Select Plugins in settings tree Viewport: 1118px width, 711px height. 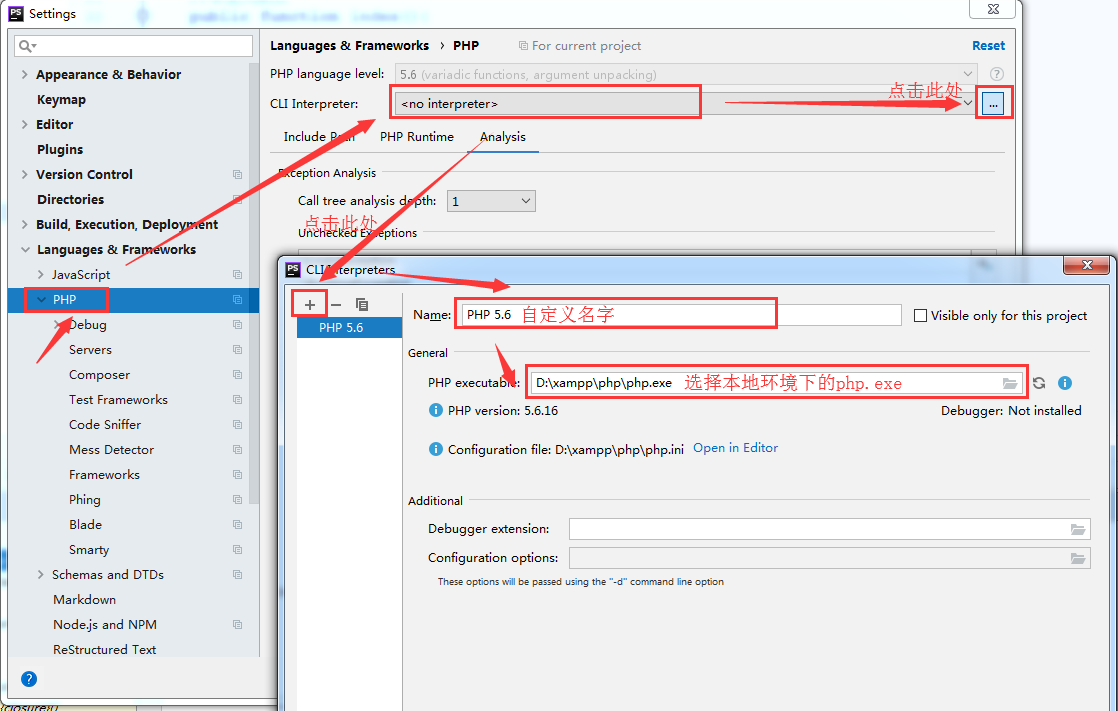[60, 150]
